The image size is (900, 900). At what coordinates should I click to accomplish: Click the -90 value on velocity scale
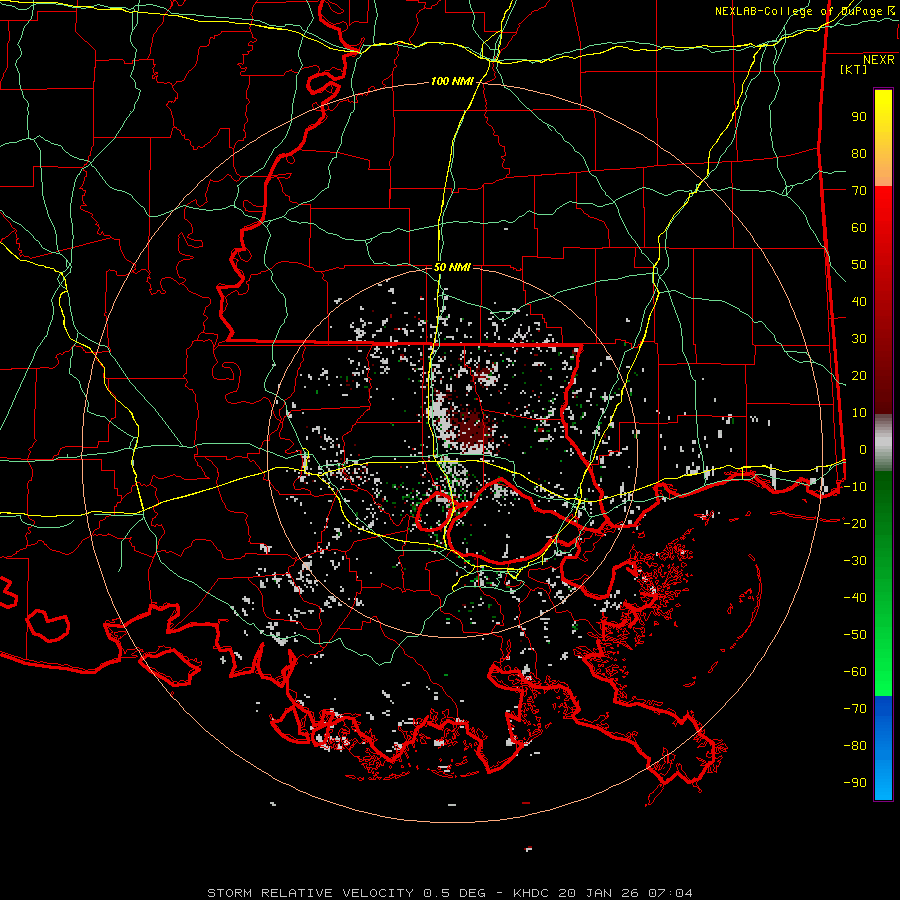tap(855, 783)
